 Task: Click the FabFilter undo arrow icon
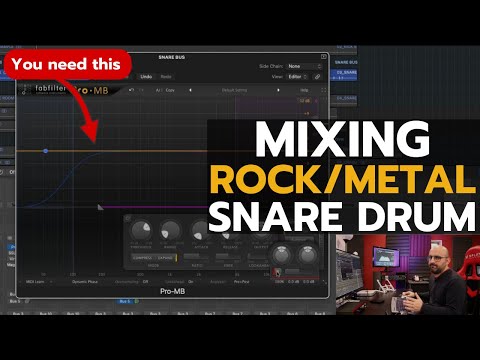(x=131, y=90)
